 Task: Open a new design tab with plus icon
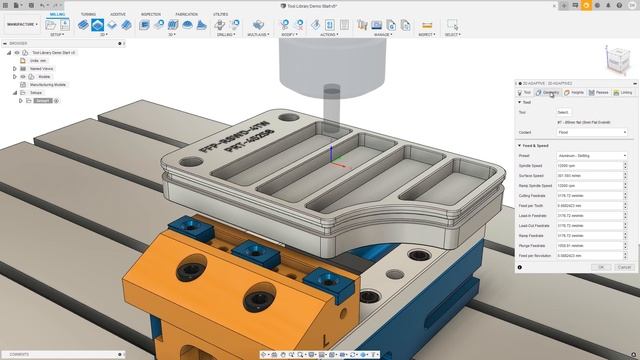click(564, 6)
